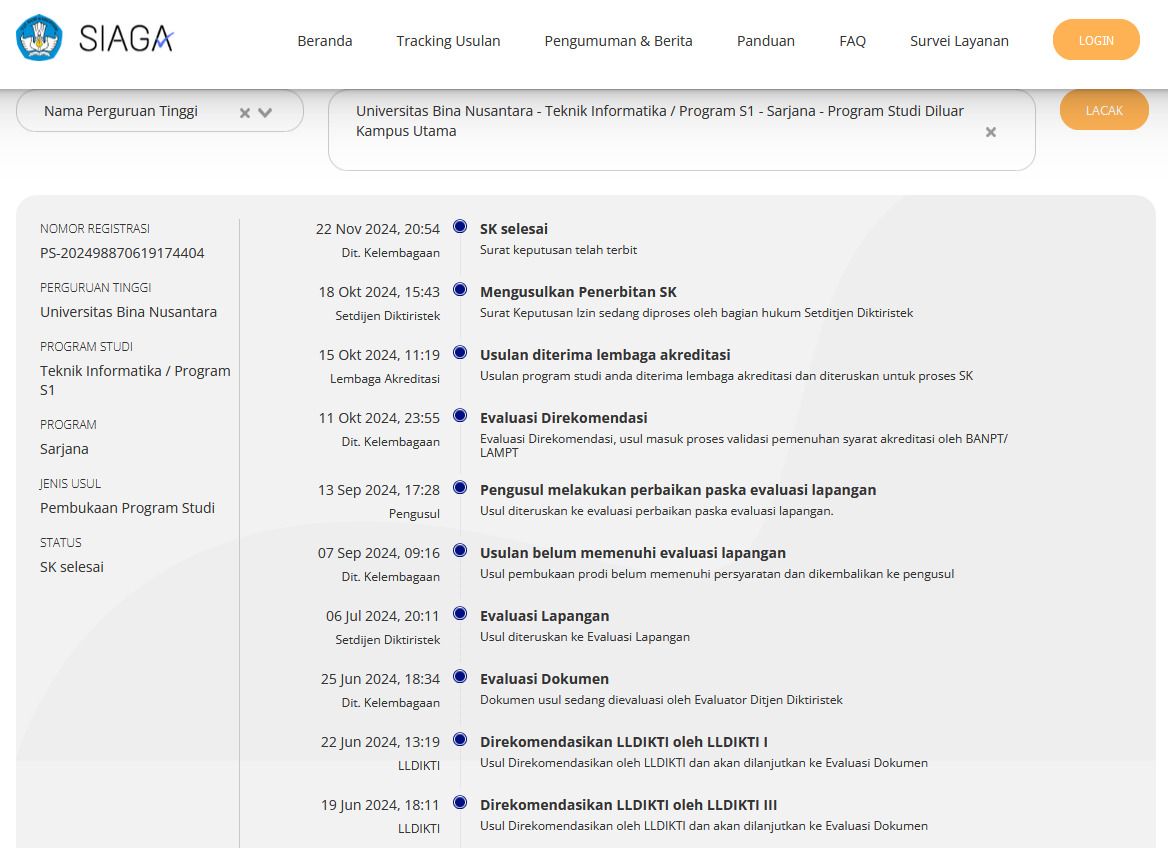Click the NOMOR REGISTRASI label
The height and width of the screenshot is (848, 1168).
(x=95, y=229)
